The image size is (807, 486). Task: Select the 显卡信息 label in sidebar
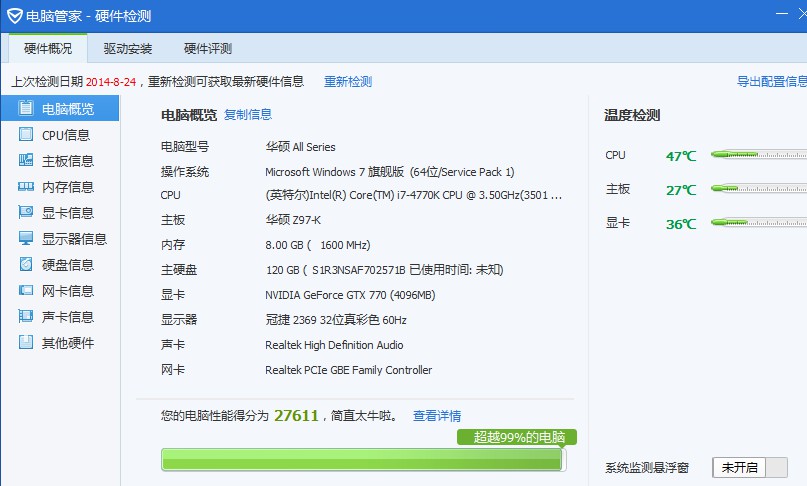68,213
